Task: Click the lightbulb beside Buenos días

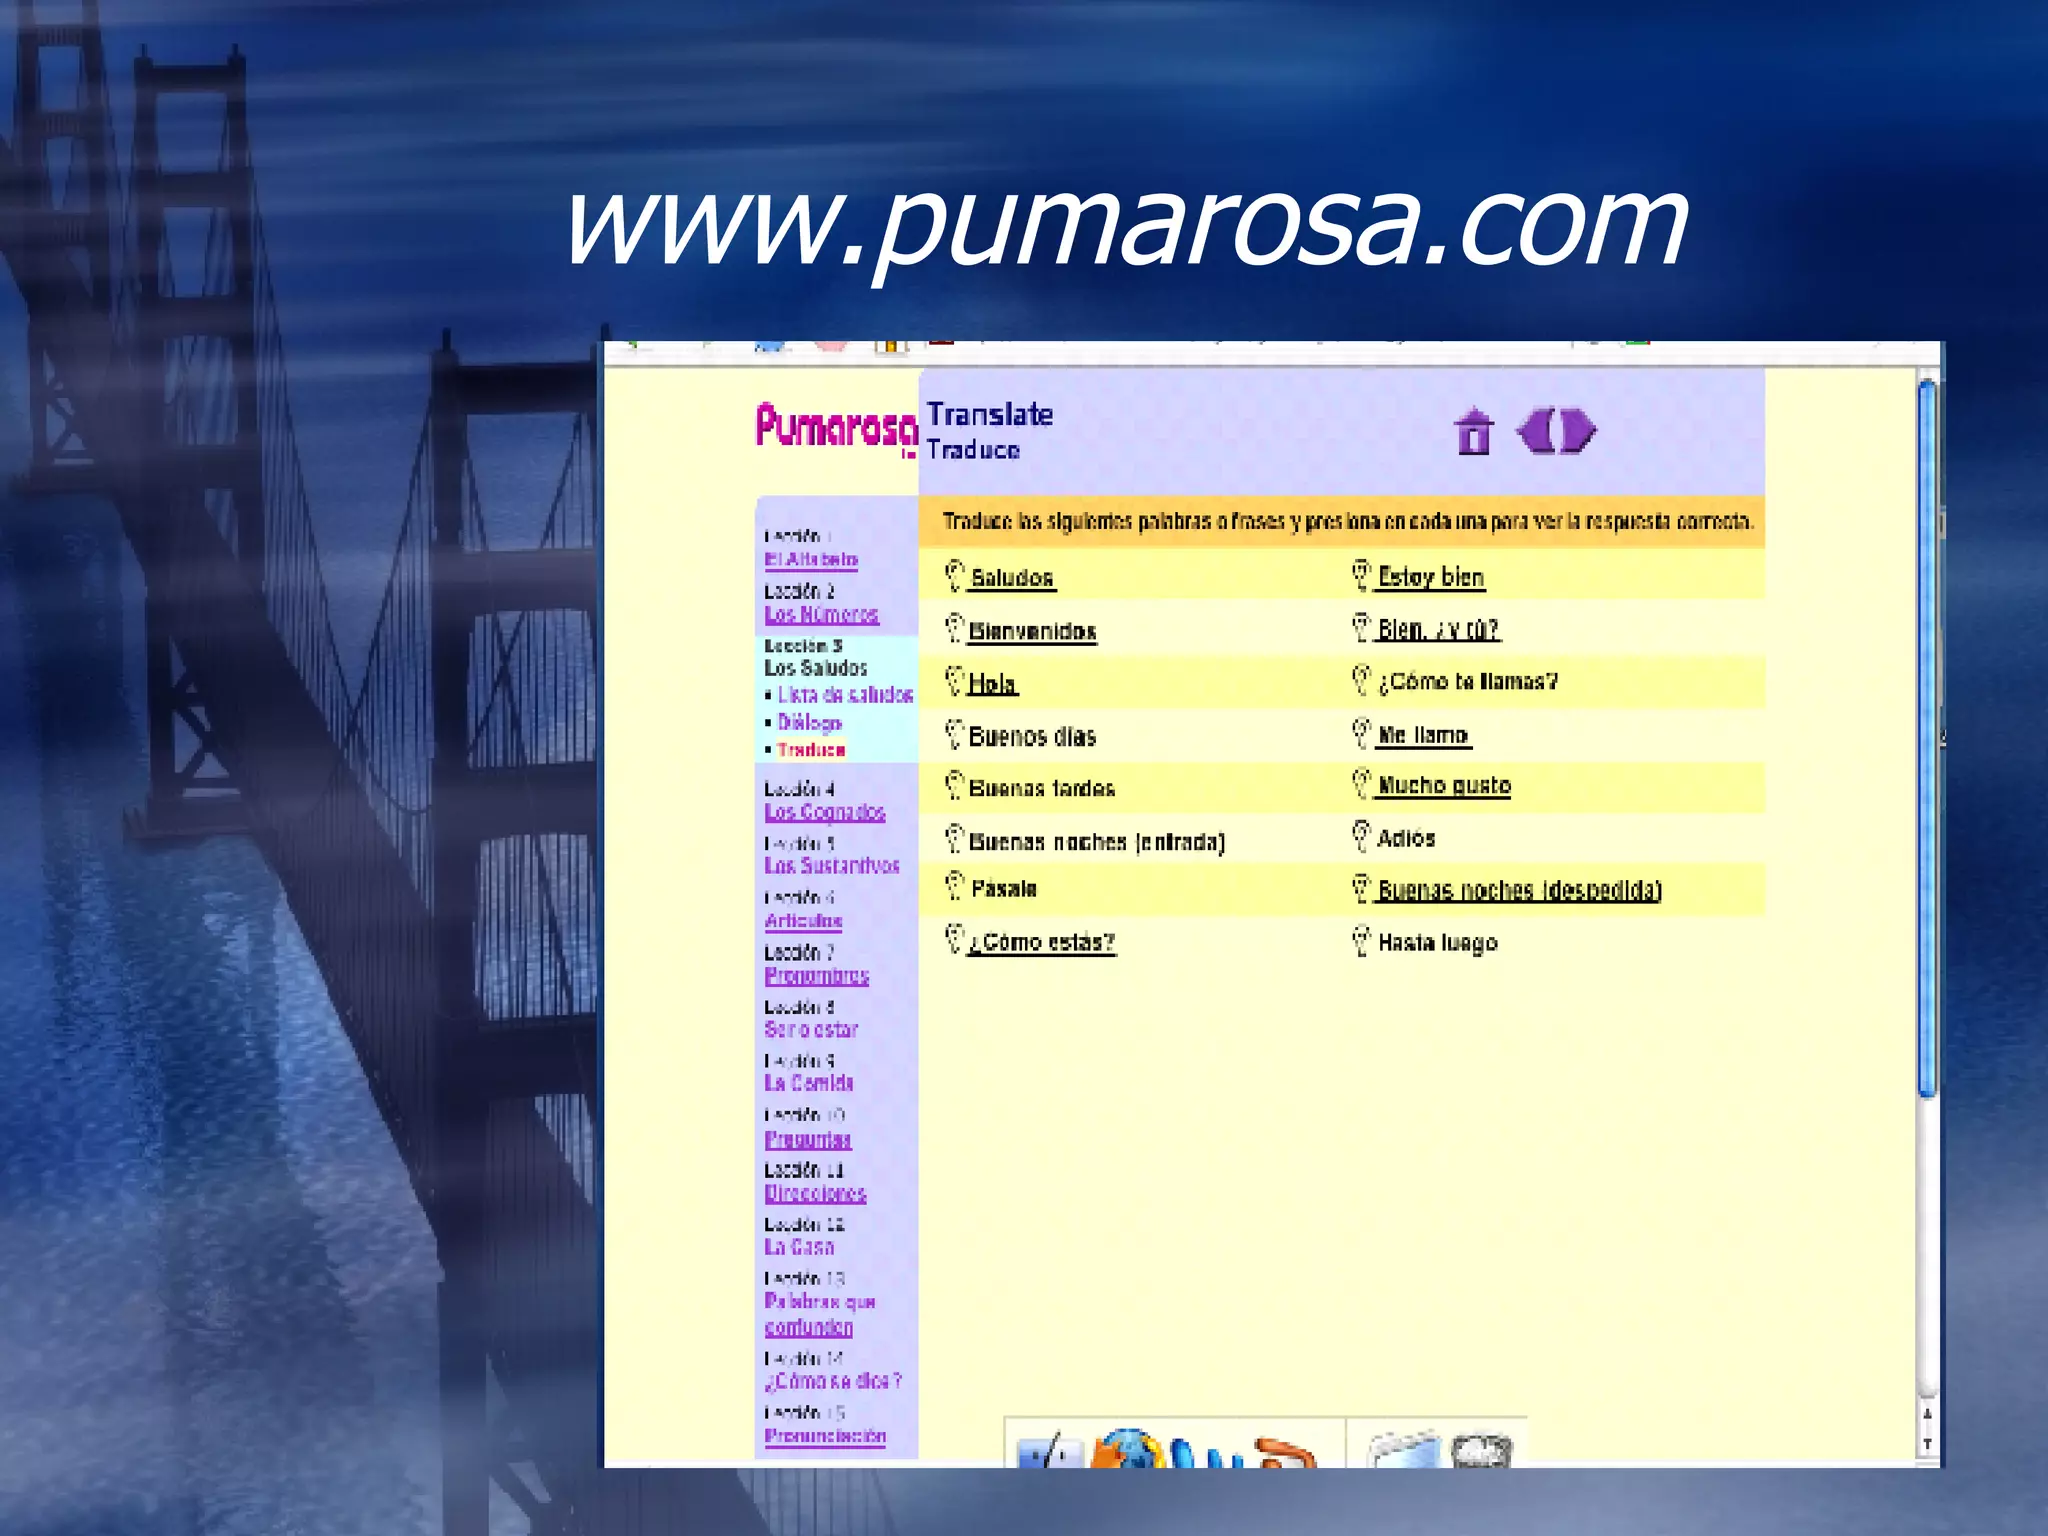Action: coord(955,734)
